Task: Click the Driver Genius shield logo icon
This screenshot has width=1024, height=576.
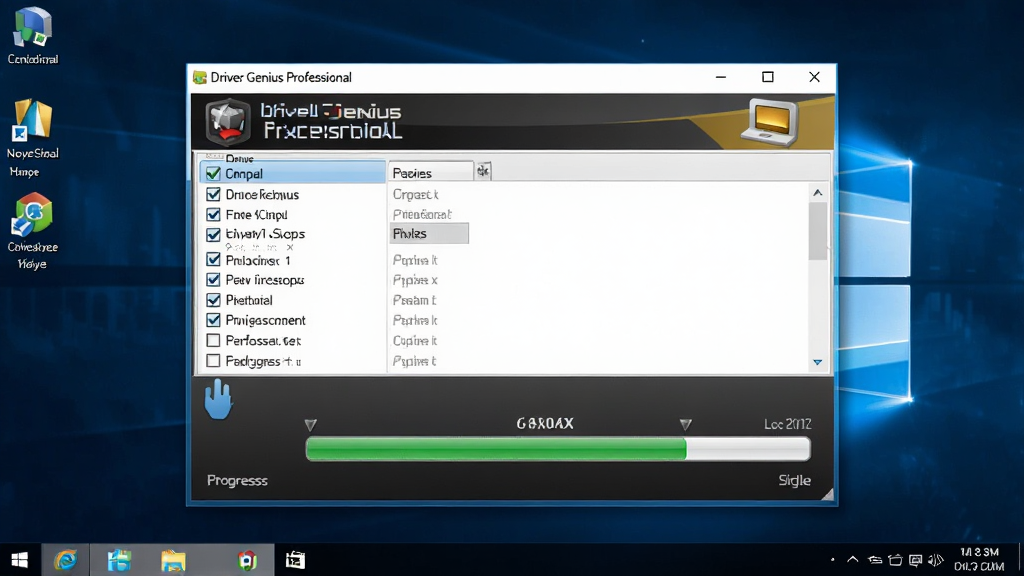Action: coord(227,121)
